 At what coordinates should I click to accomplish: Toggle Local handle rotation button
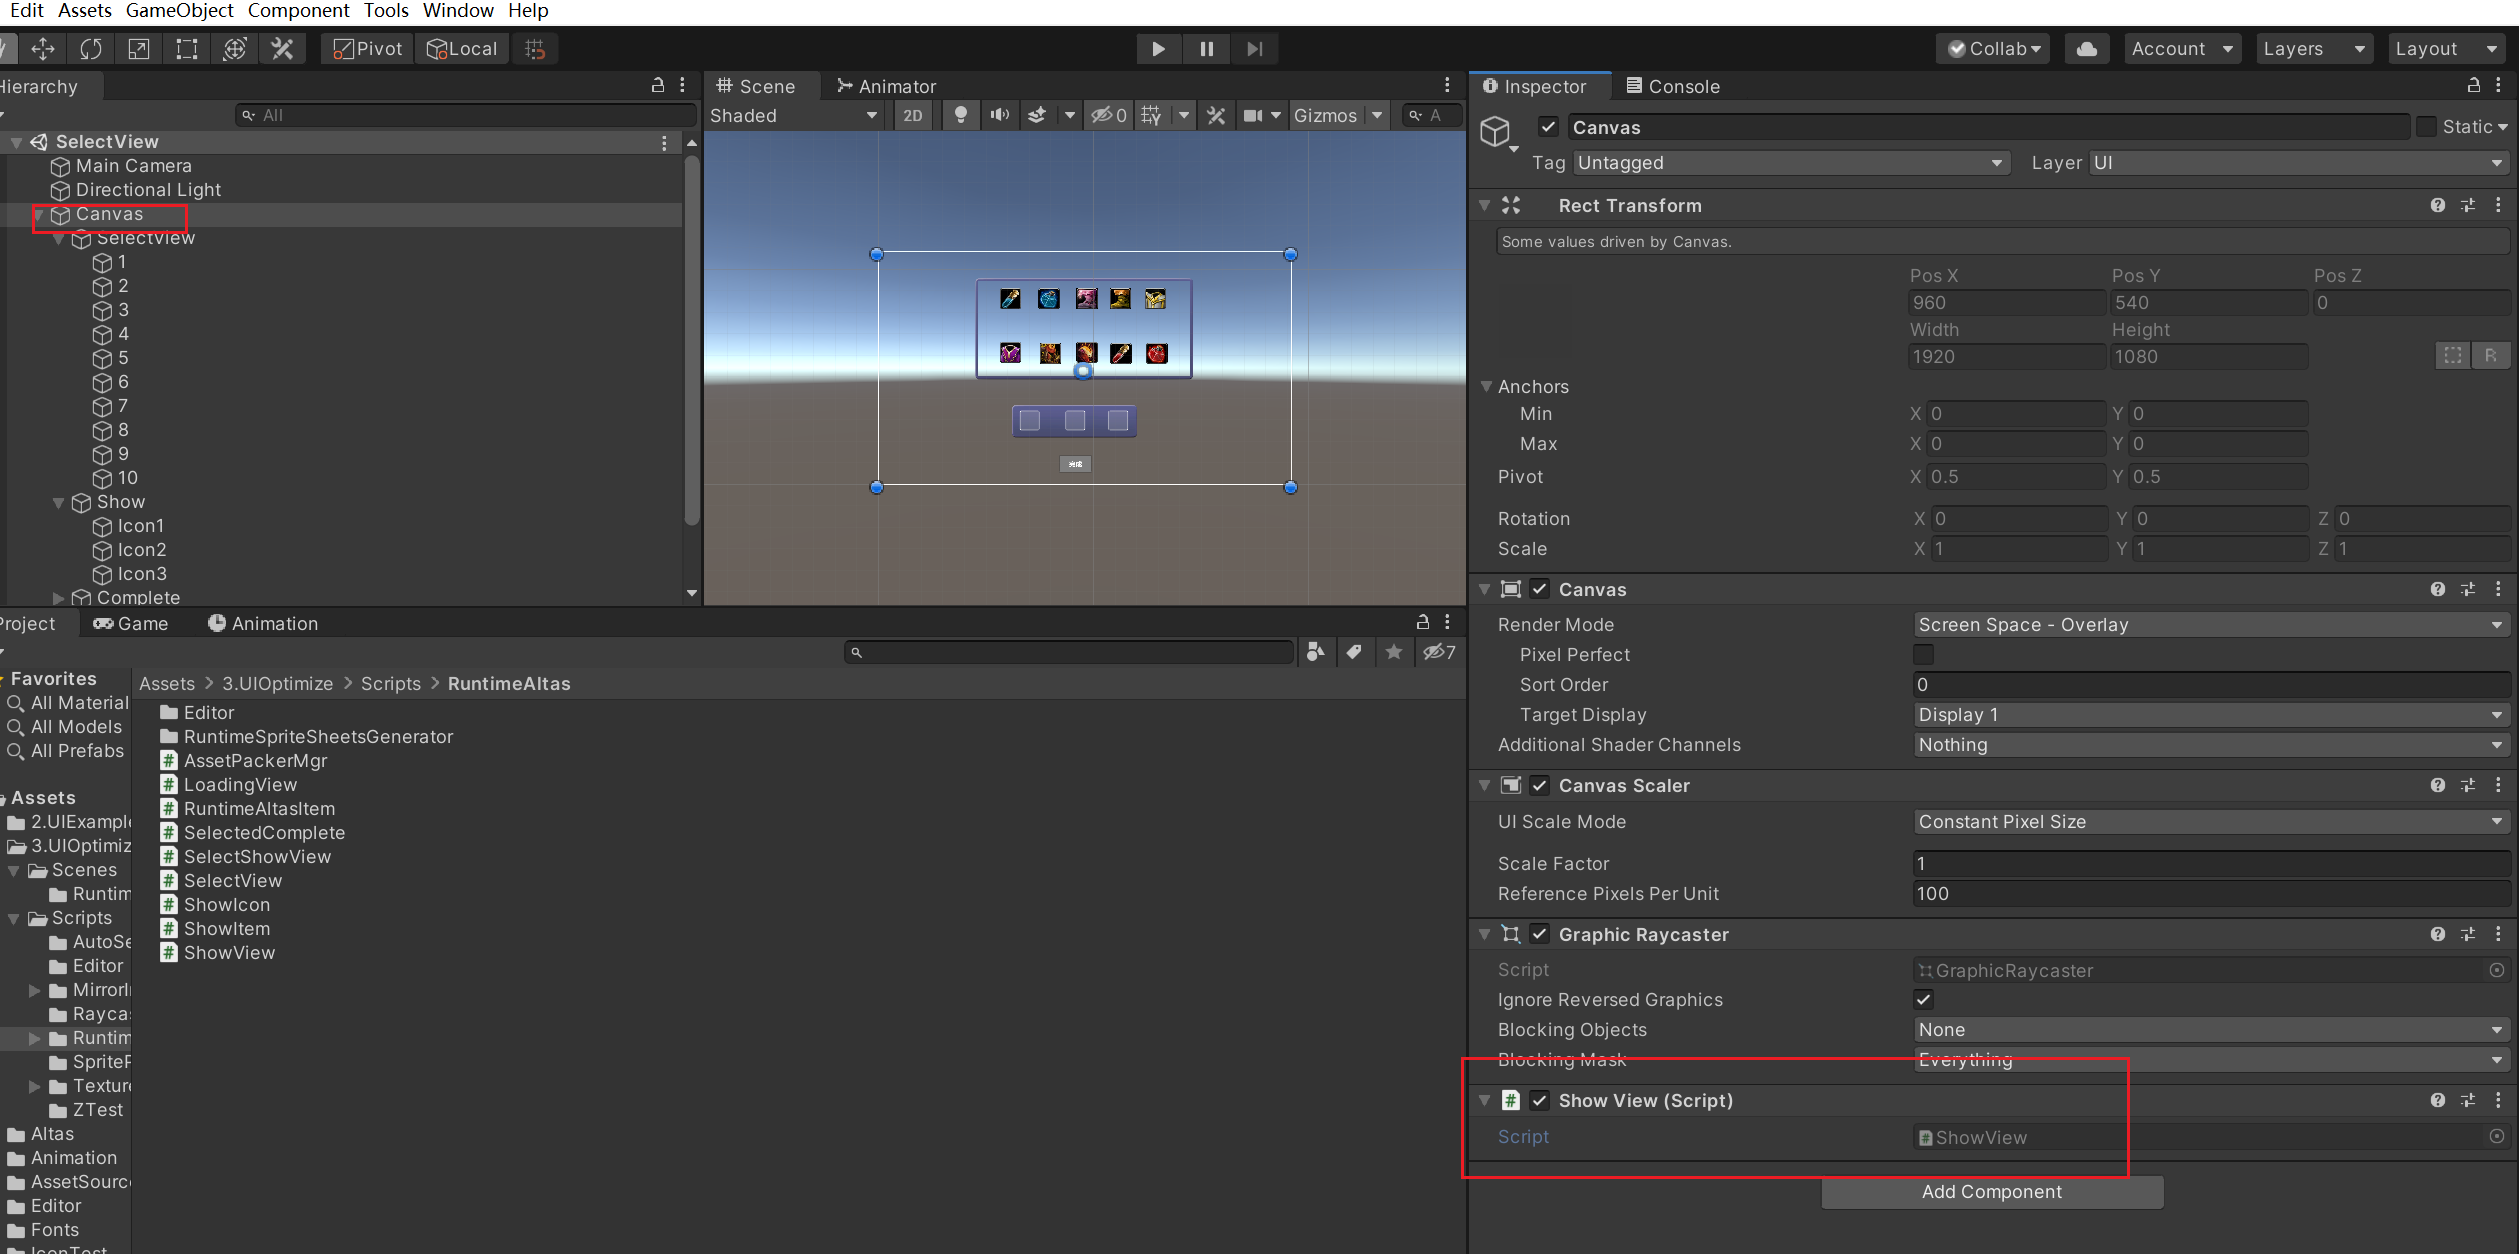[x=461, y=49]
